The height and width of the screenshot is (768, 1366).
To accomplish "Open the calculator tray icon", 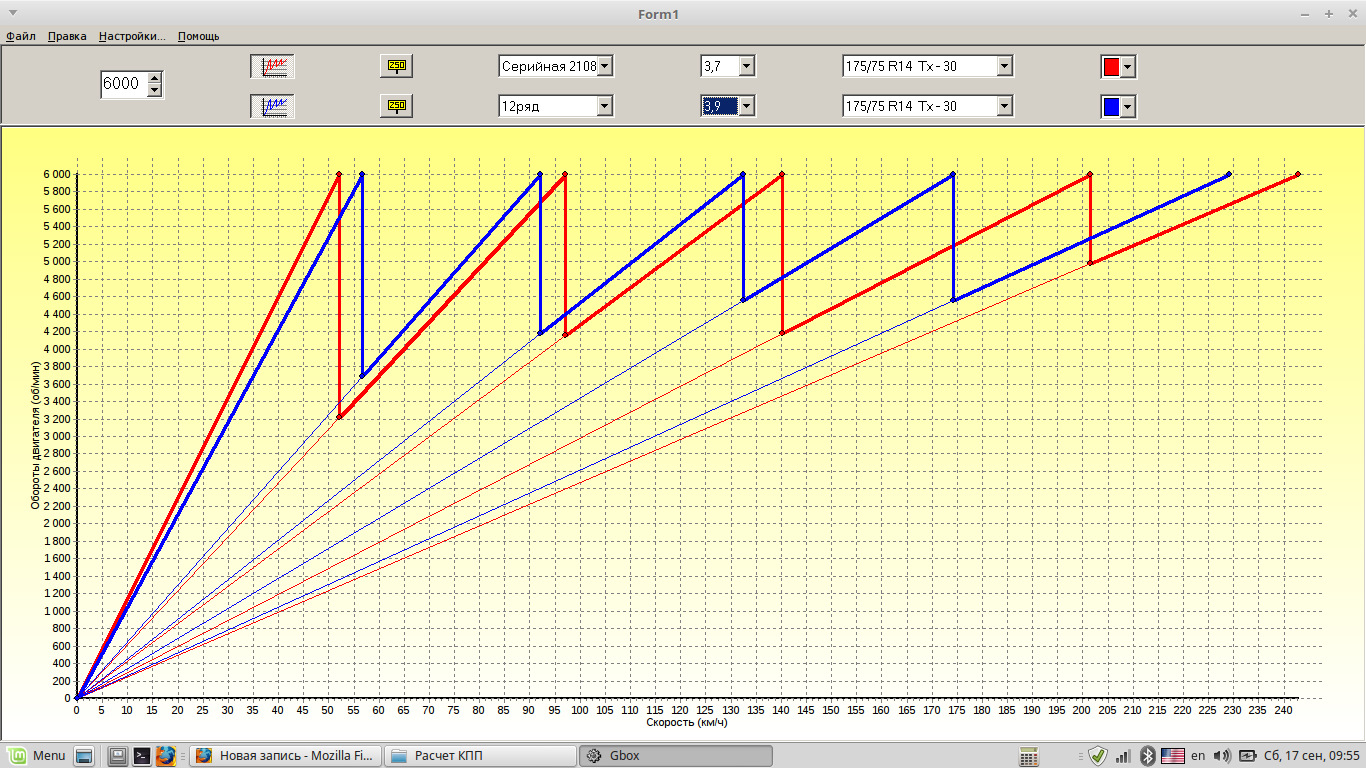I will (x=1029, y=756).
